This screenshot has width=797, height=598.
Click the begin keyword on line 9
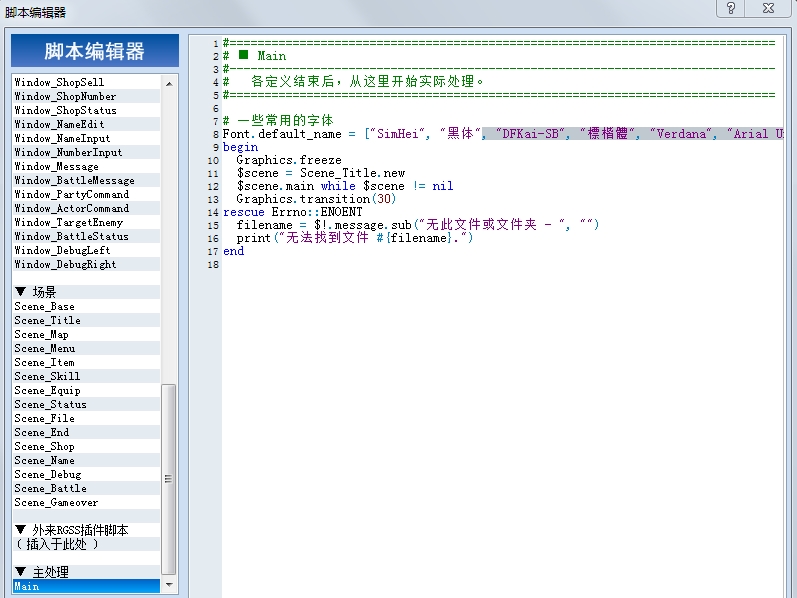tap(240, 147)
